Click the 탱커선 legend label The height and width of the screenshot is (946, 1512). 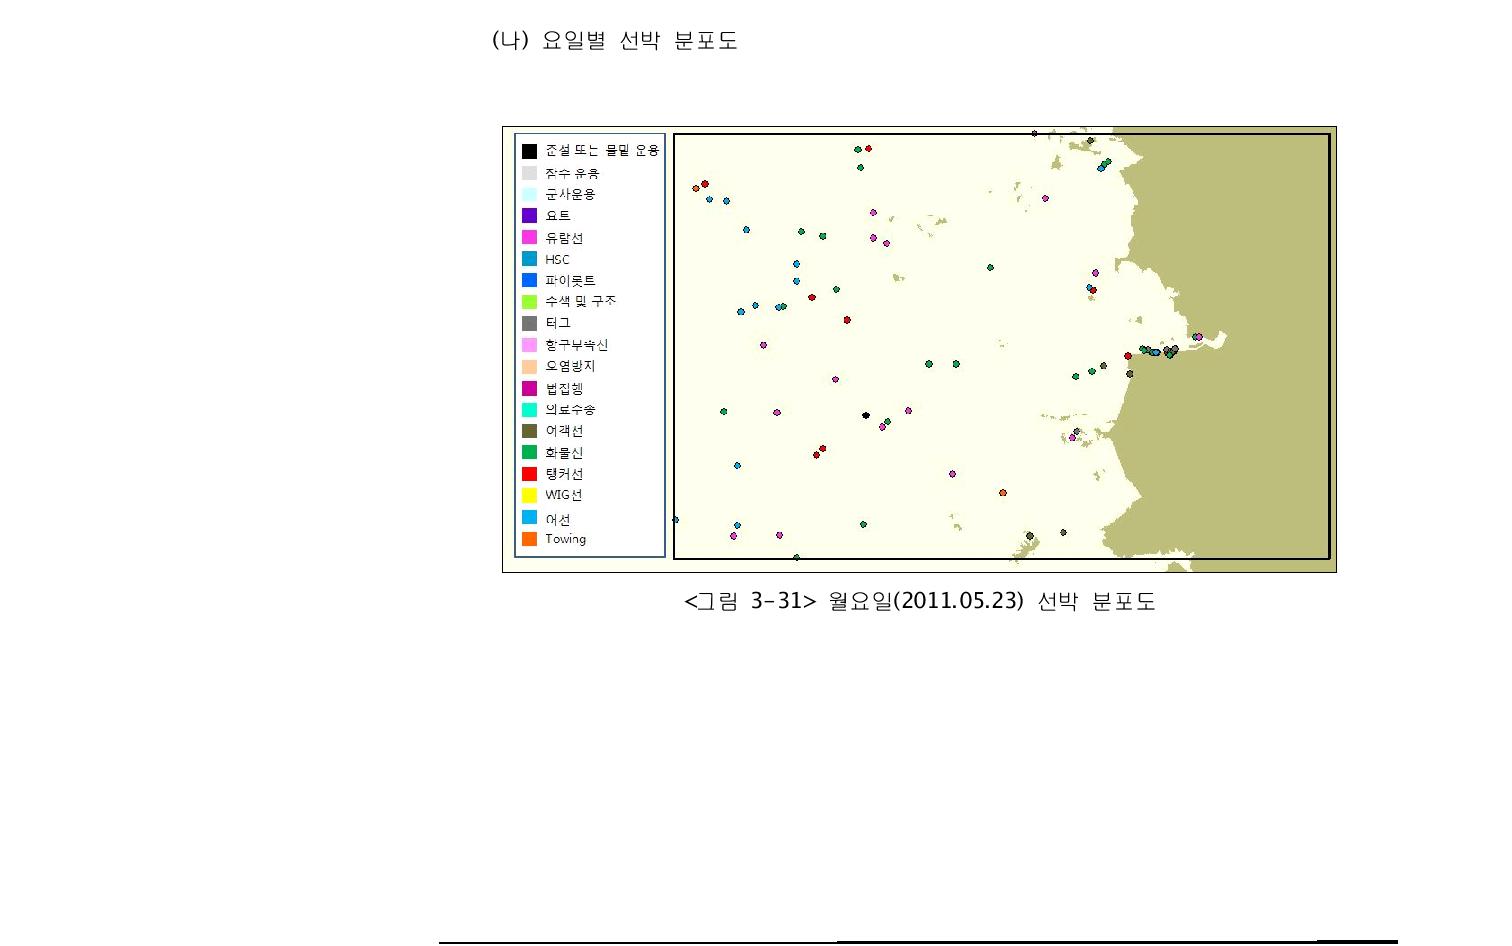coord(564,474)
